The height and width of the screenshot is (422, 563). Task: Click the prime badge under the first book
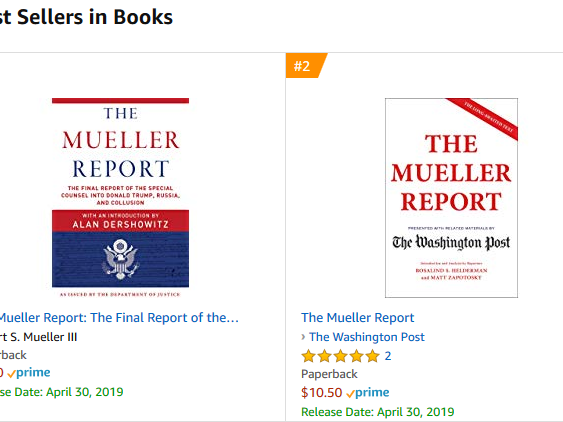pos(29,373)
